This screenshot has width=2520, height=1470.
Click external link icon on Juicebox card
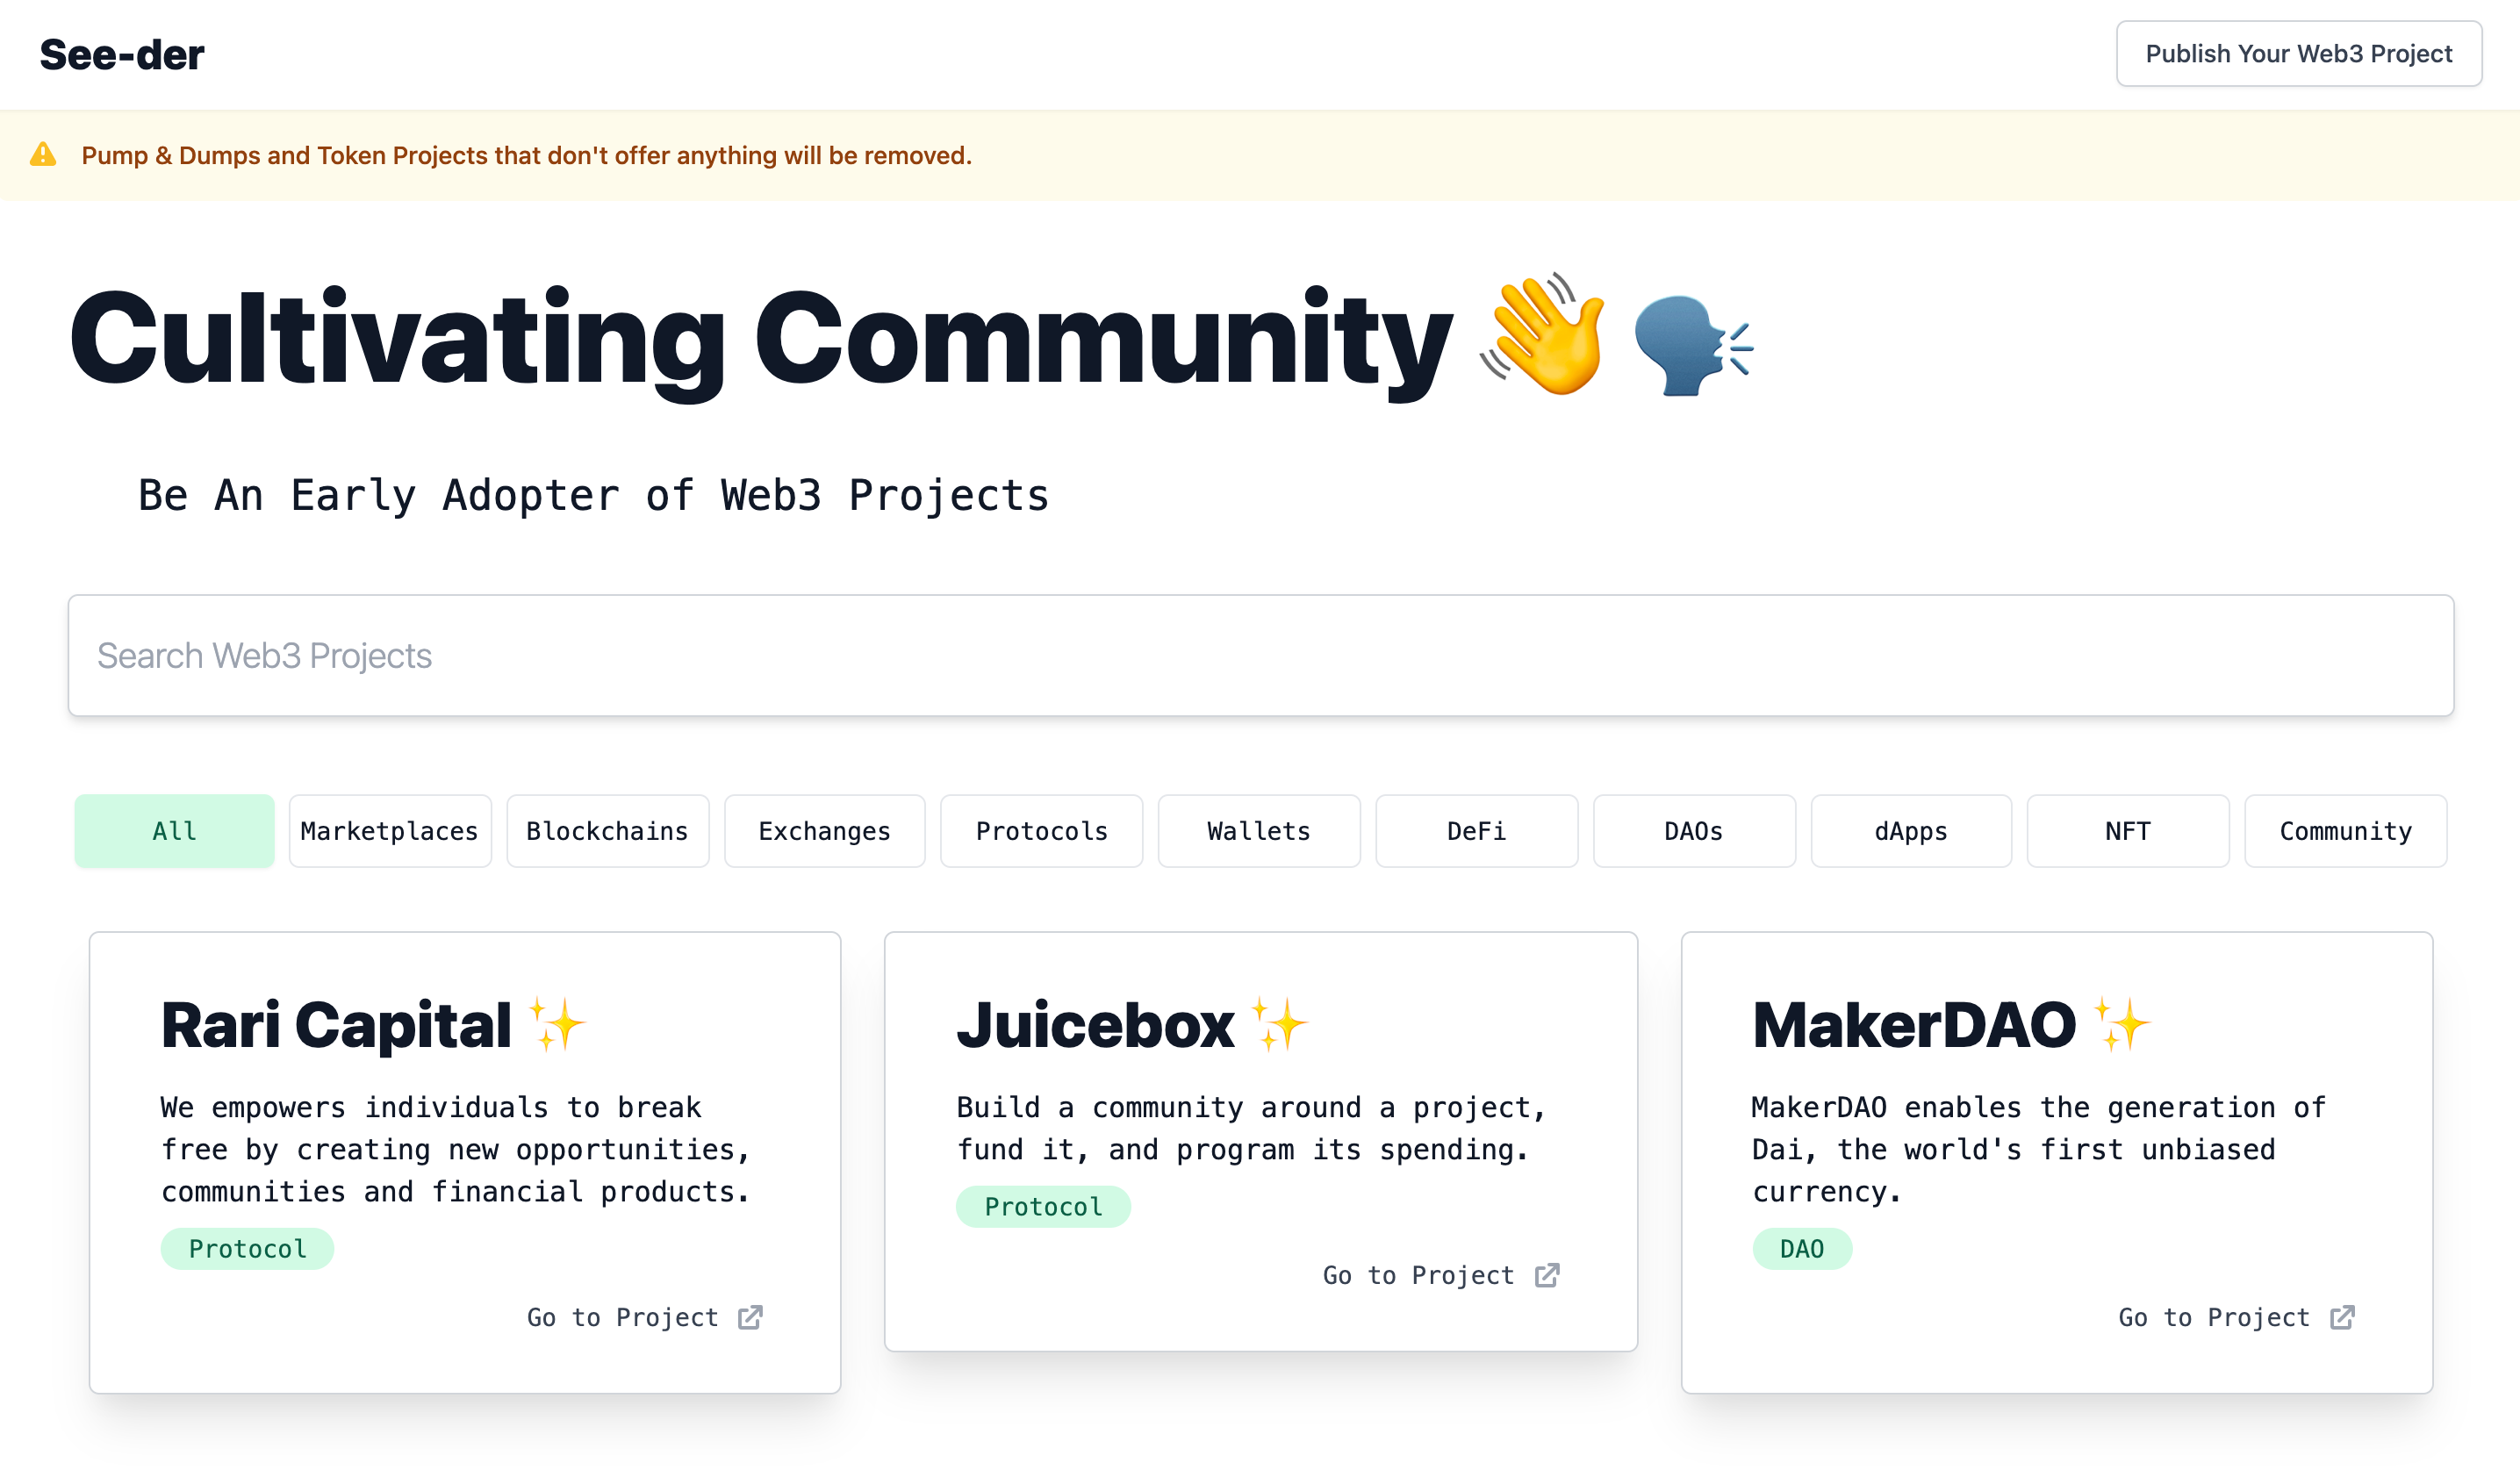1547,1275
